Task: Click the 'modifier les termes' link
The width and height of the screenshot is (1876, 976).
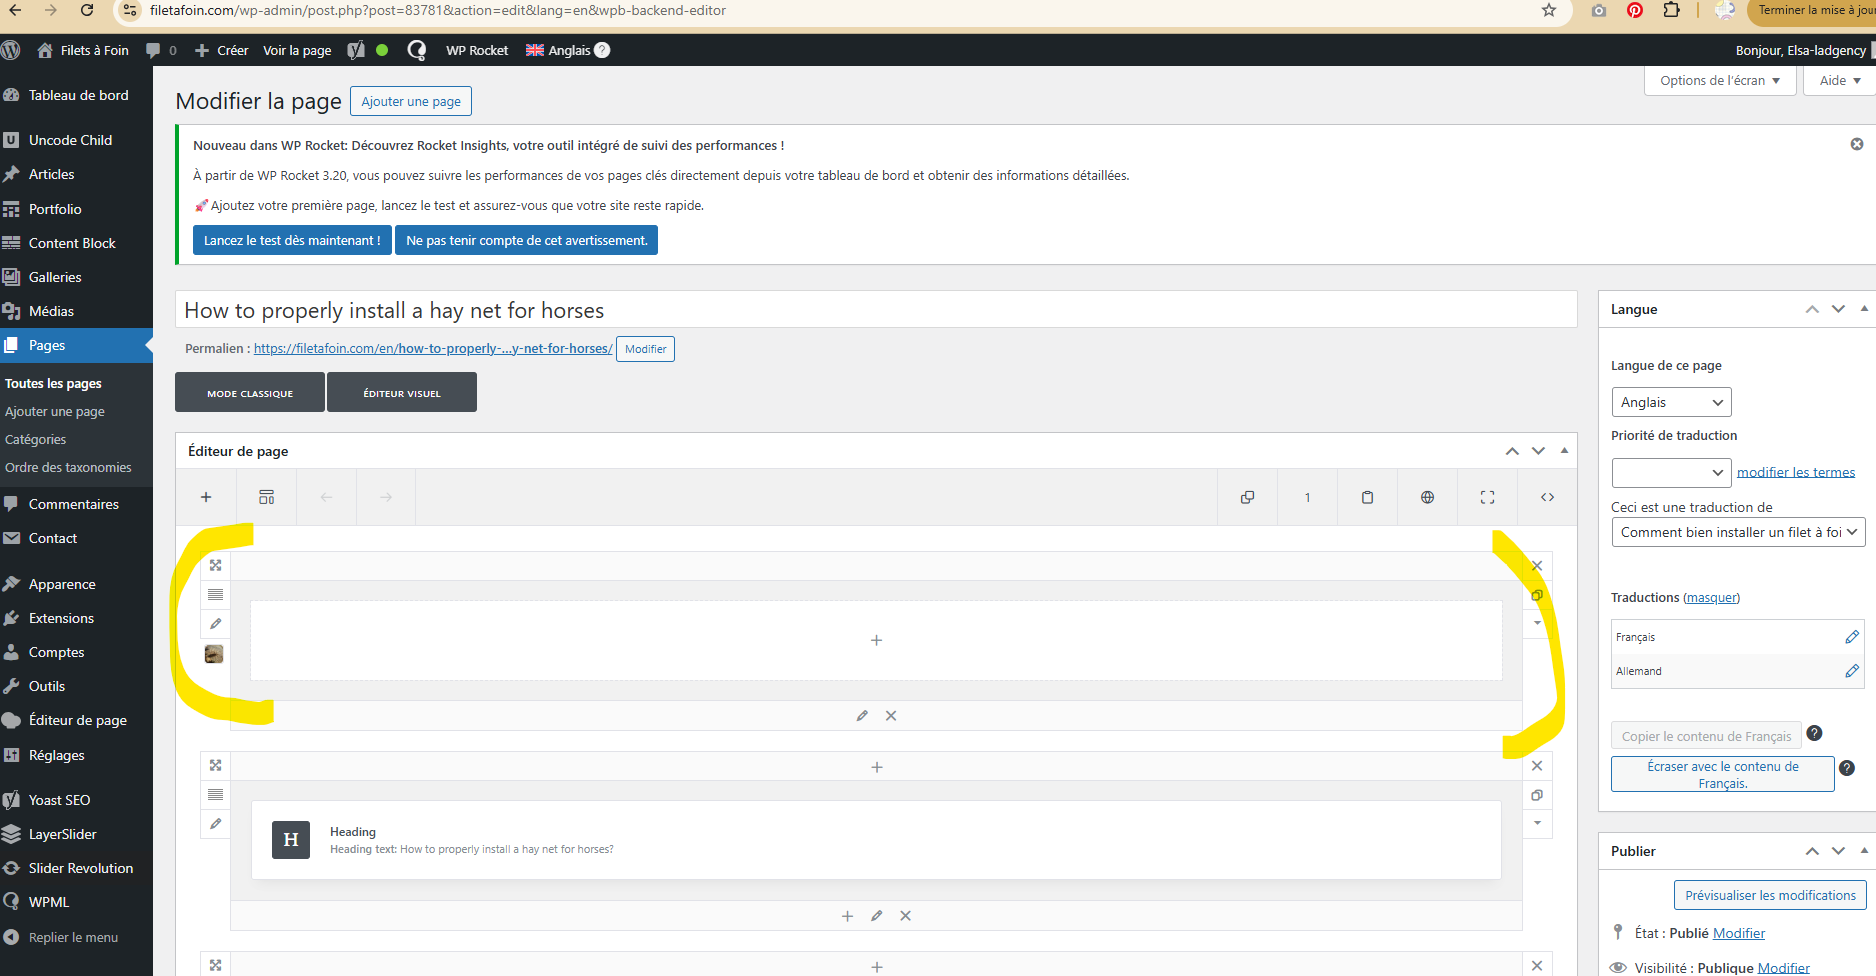Action: (1796, 472)
